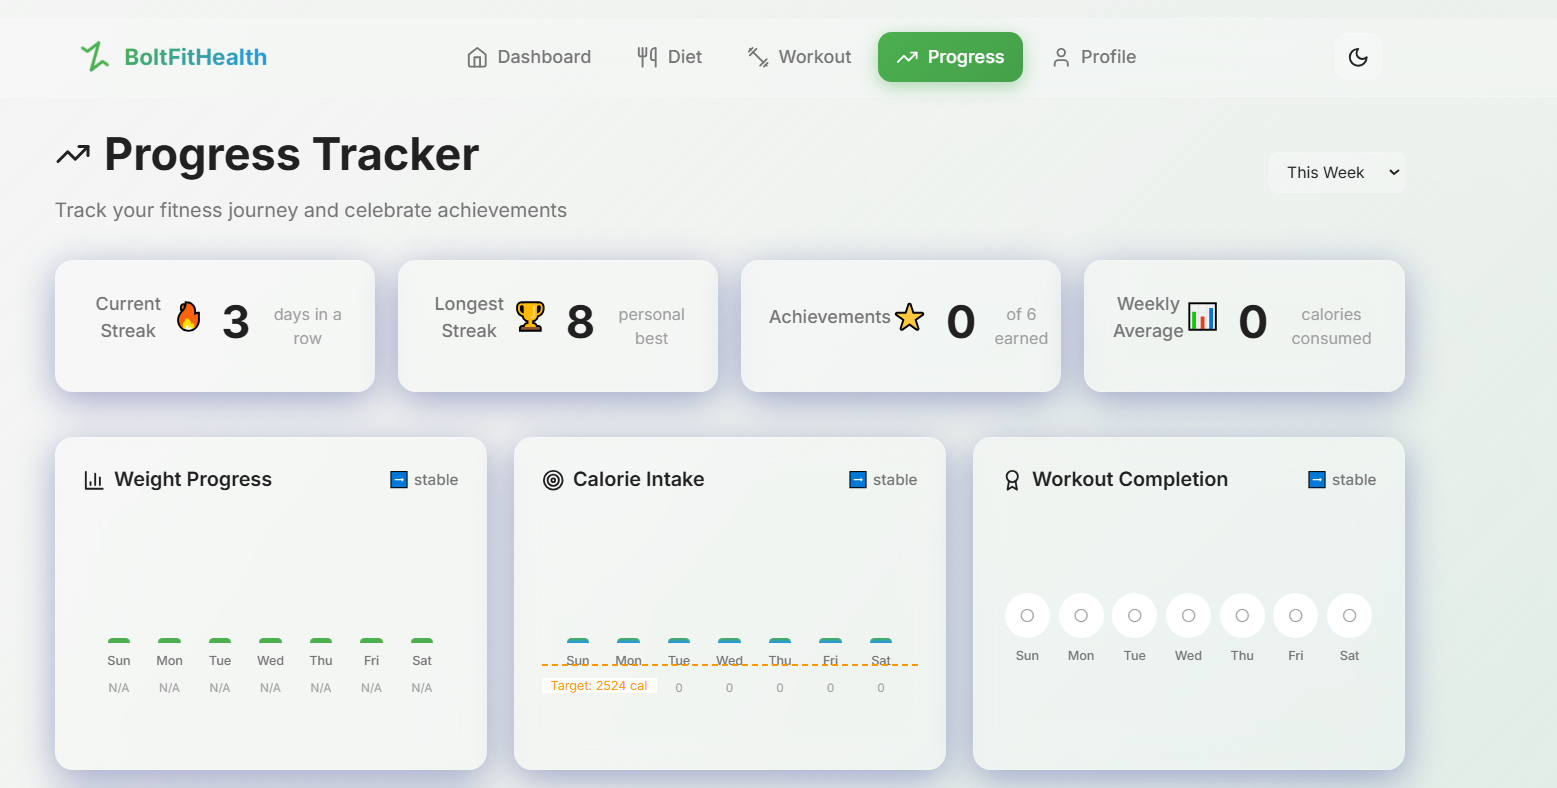
Task: Click the target icon next to Calorie Intake
Action: click(x=553, y=480)
